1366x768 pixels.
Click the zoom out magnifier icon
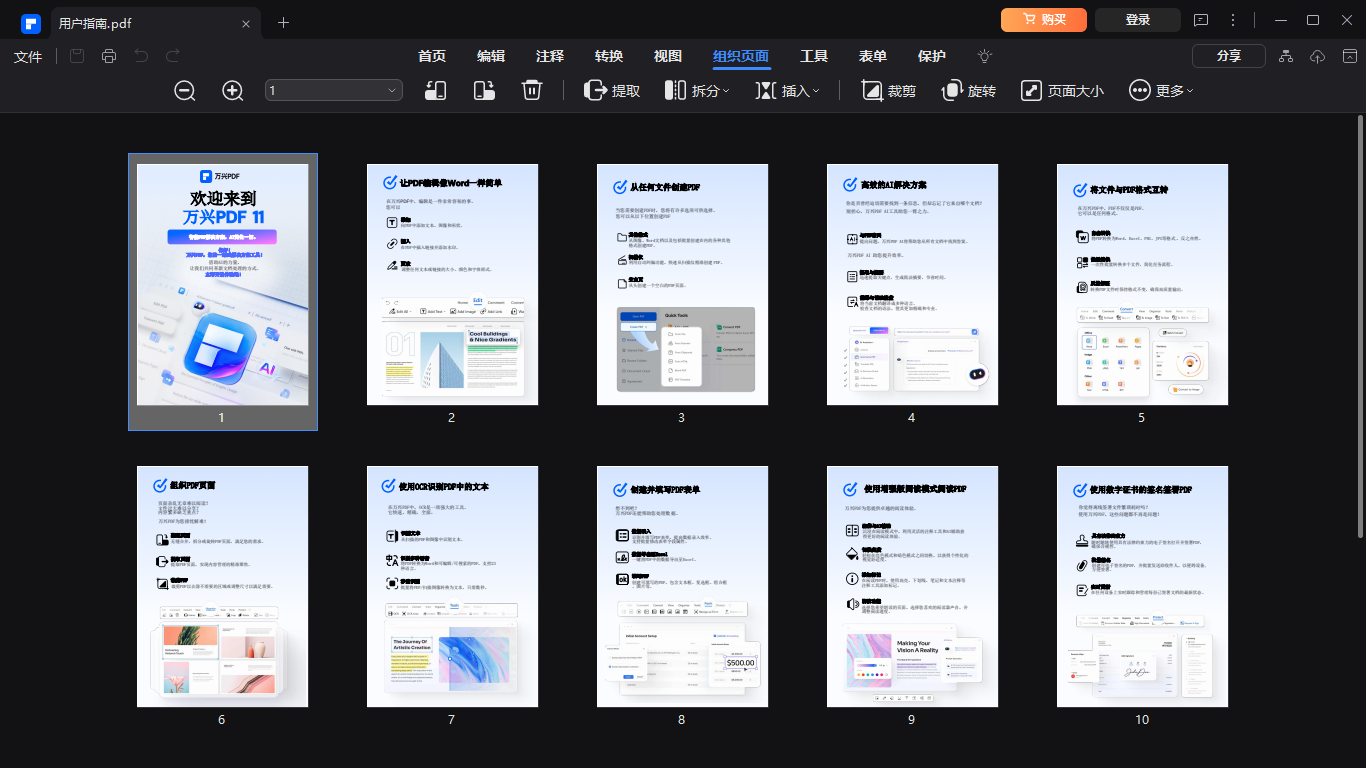point(185,91)
